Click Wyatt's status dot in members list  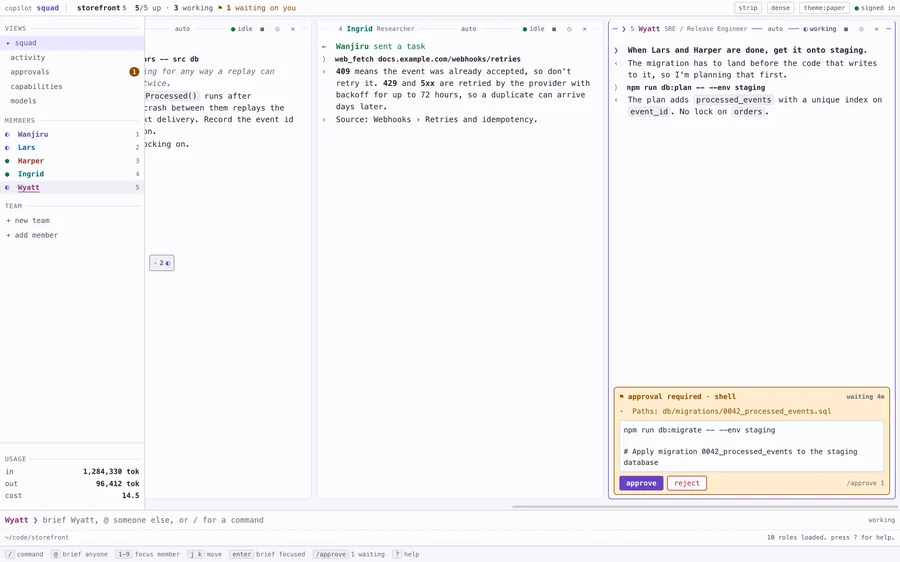pyautogui.click(x=7, y=188)
